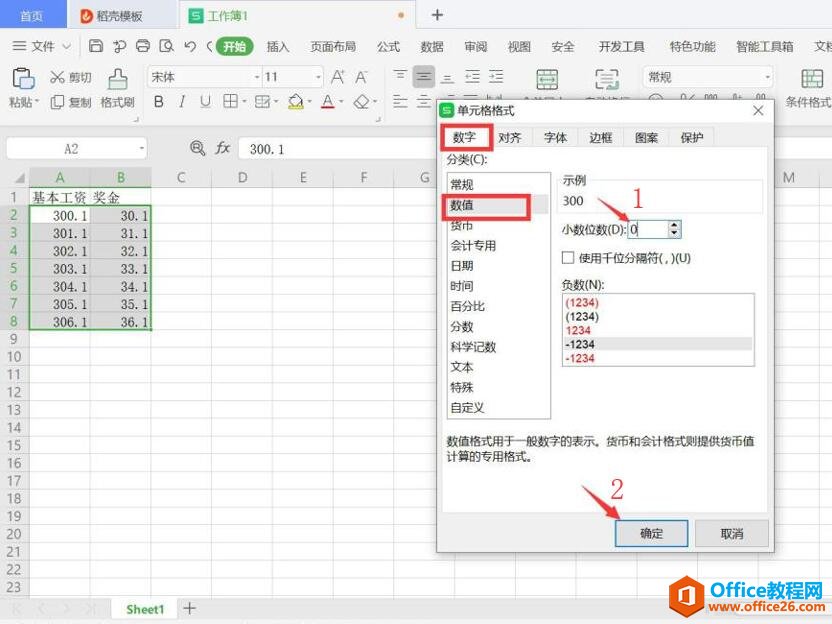Click the font color A swatch
Screen dimensions: 832x624
[x=328, y=101]
